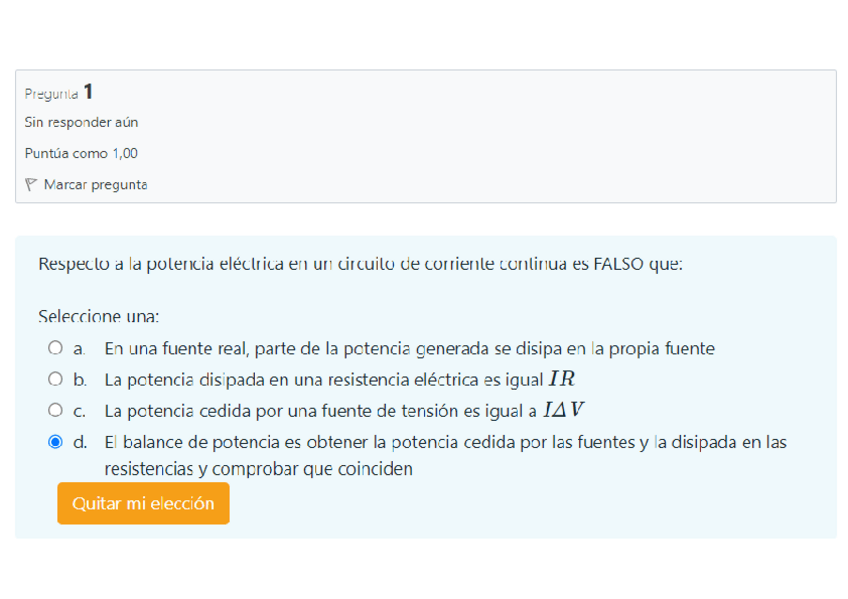Click the question statement ending in 'FALSO que:'

360,264
